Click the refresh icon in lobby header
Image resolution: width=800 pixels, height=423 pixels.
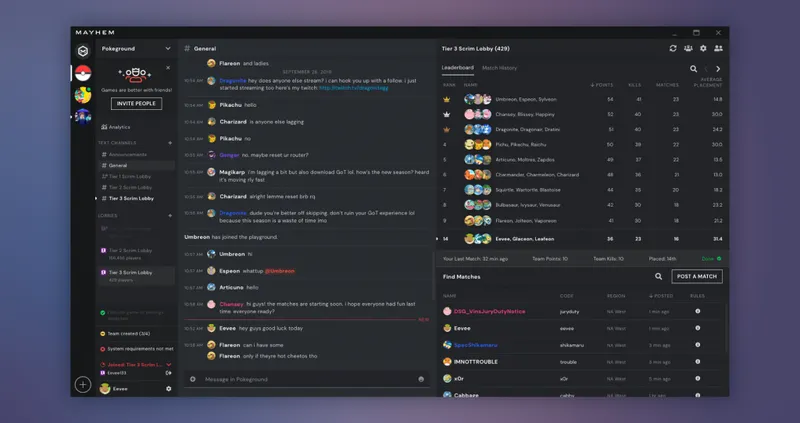click(x=673, y=48)
